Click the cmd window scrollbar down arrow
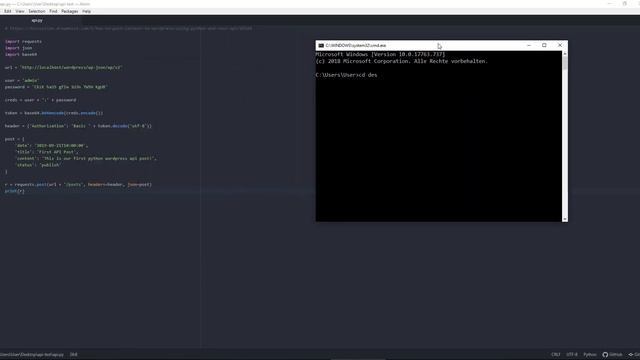Viewport: 640px width, 360px height. pos(565,219)
